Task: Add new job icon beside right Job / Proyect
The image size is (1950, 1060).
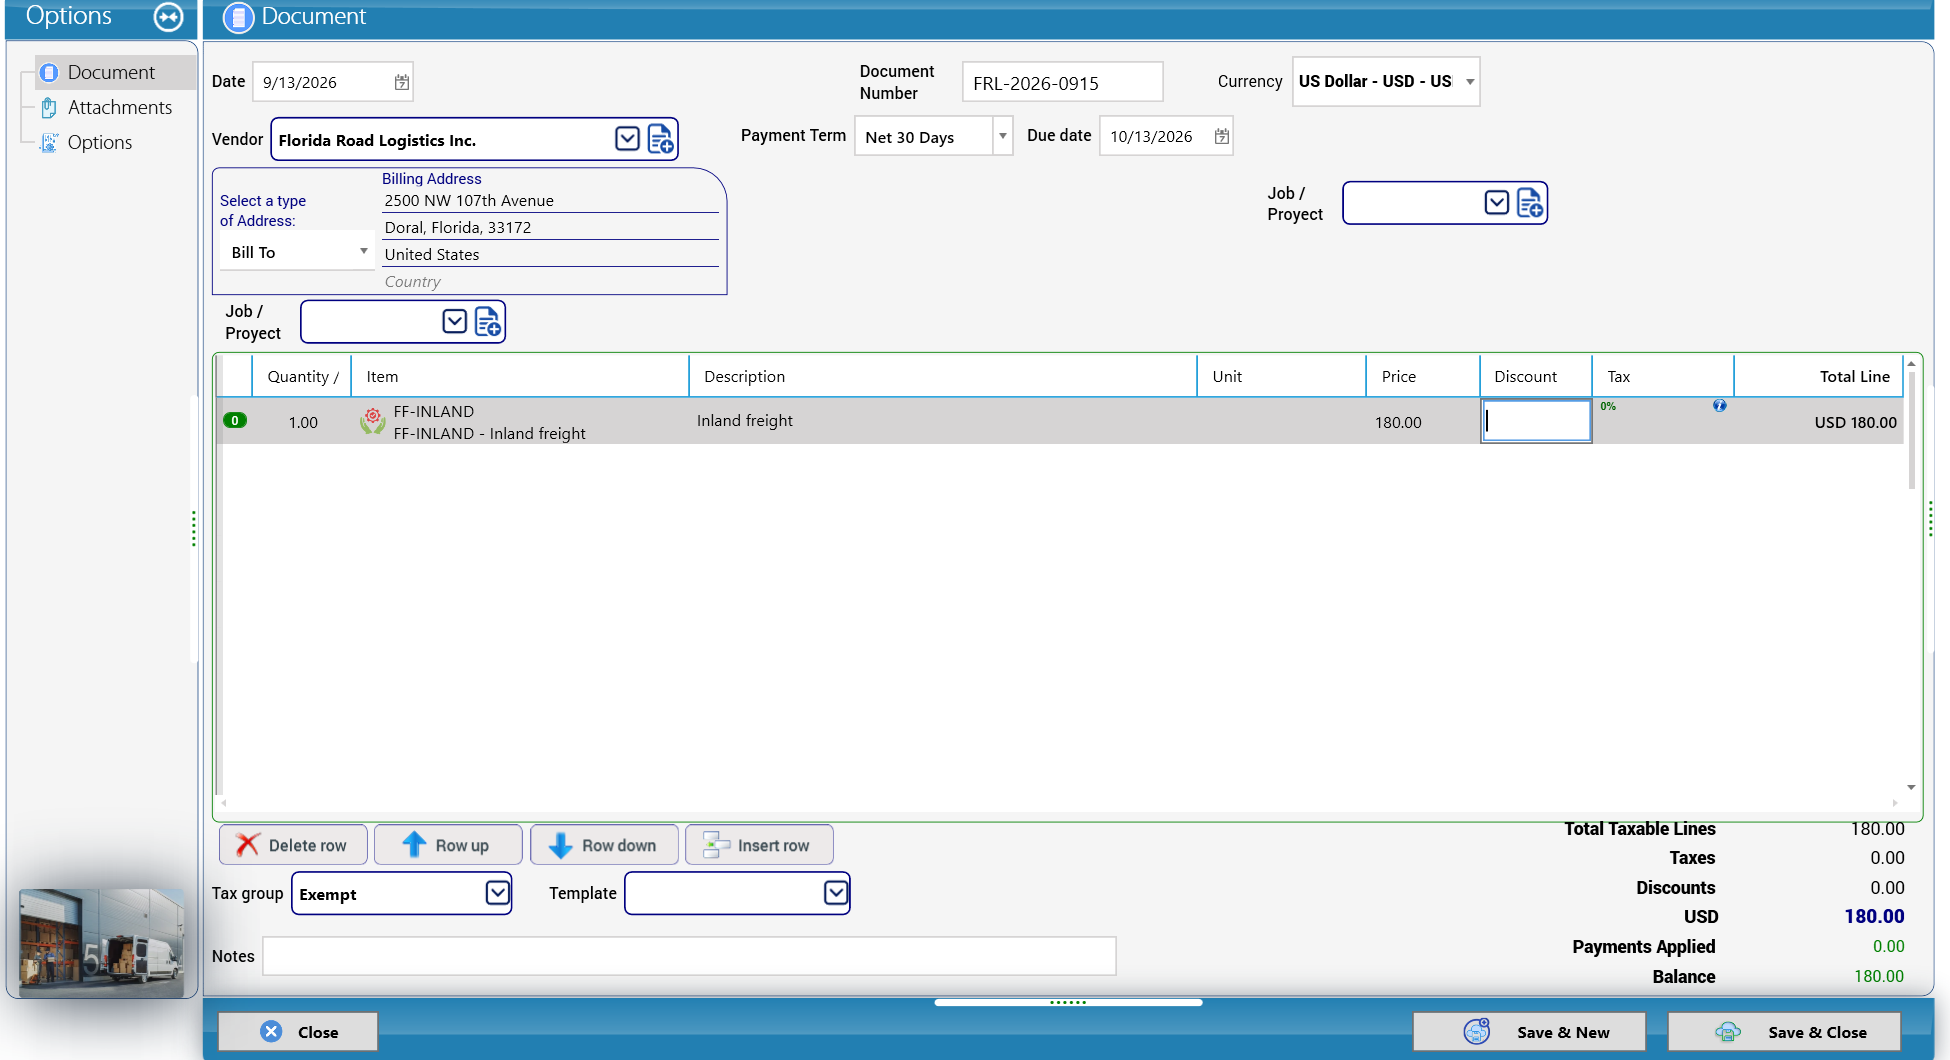Action: point(1530,203)
